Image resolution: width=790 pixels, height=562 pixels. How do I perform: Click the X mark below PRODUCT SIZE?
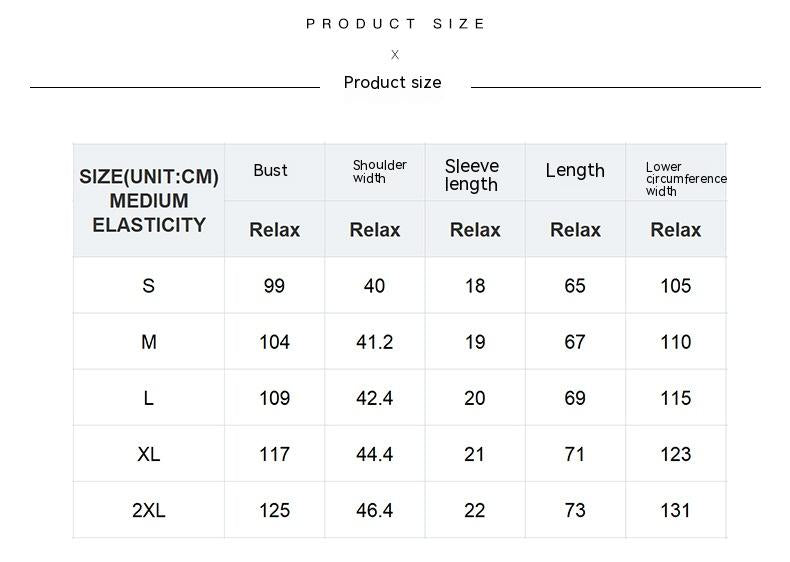(x=395, y=54)
